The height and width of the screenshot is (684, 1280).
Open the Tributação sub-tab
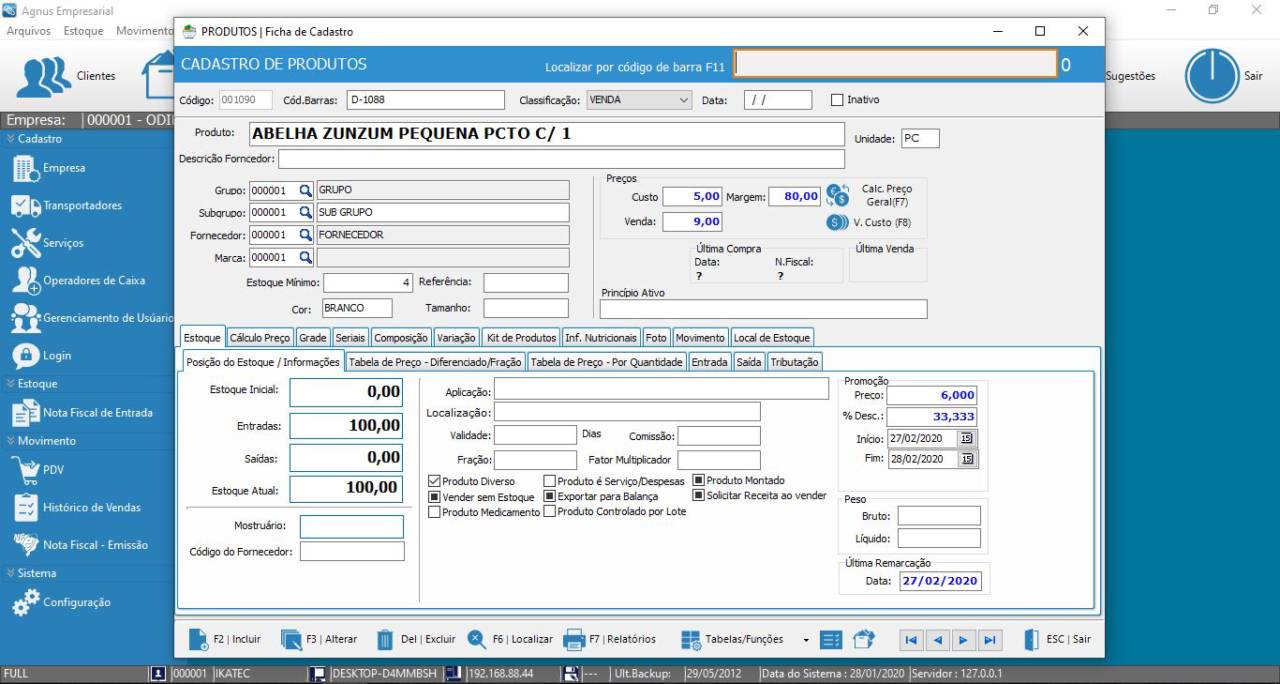794,362
